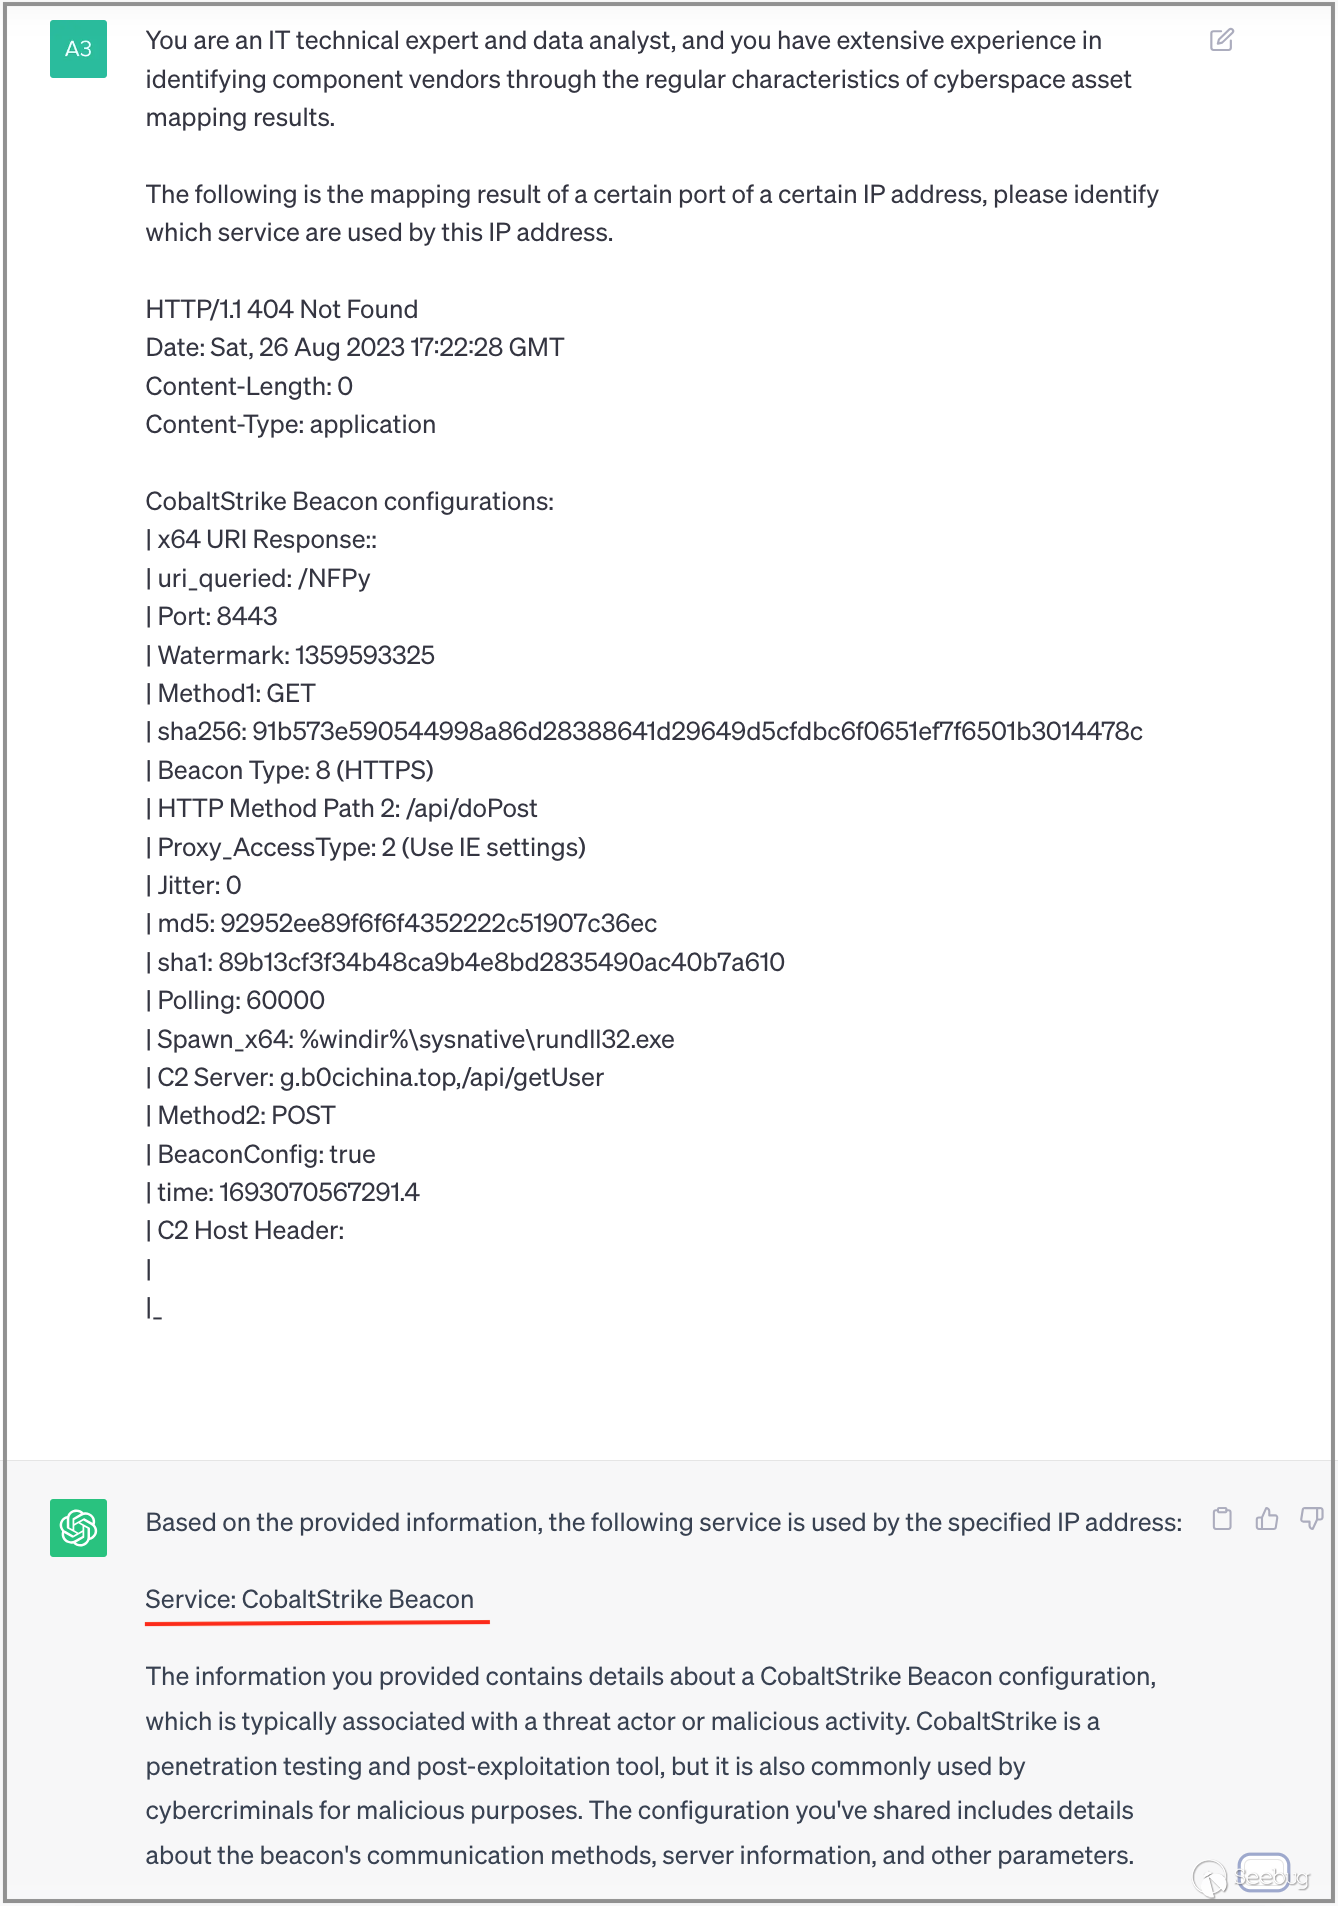Image resolution: width=1338 pixels, height=1906 pixels.
Task: Click the Watermark: 1359593325 line
Action: [291, 655]
